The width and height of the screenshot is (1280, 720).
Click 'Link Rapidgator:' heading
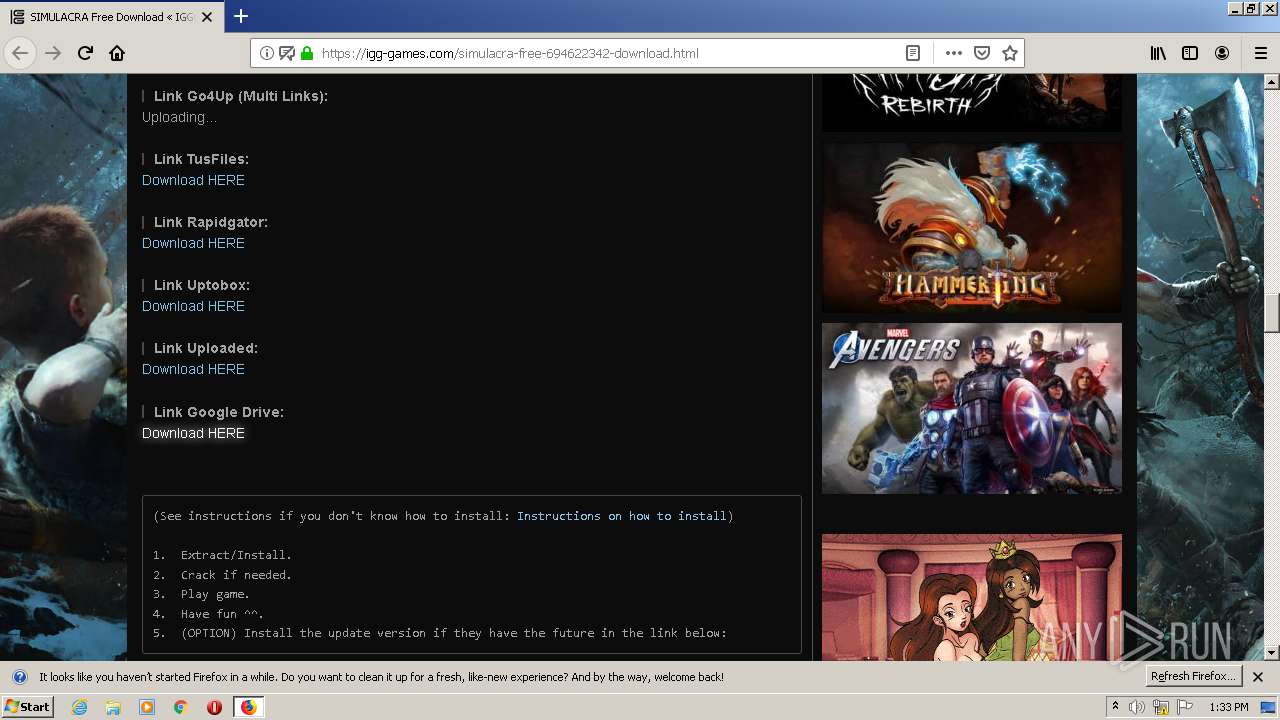211,222
